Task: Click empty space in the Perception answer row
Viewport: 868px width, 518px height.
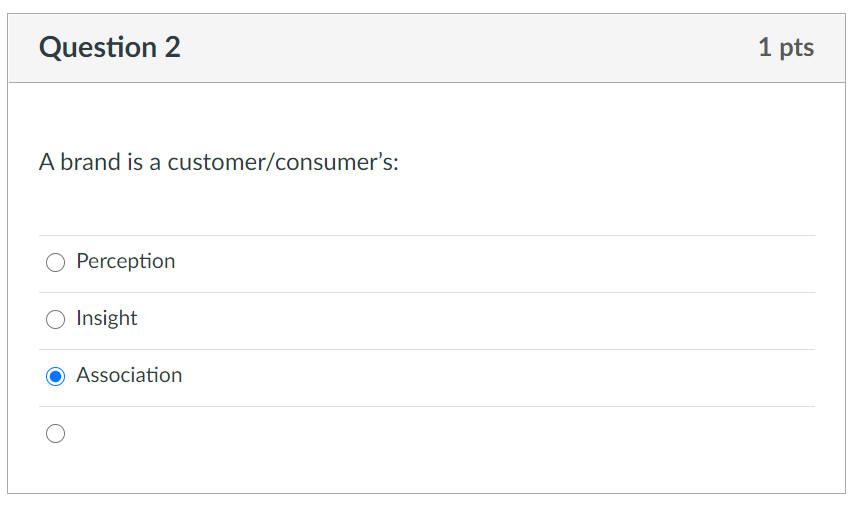Action: click(x=500, y=263)
